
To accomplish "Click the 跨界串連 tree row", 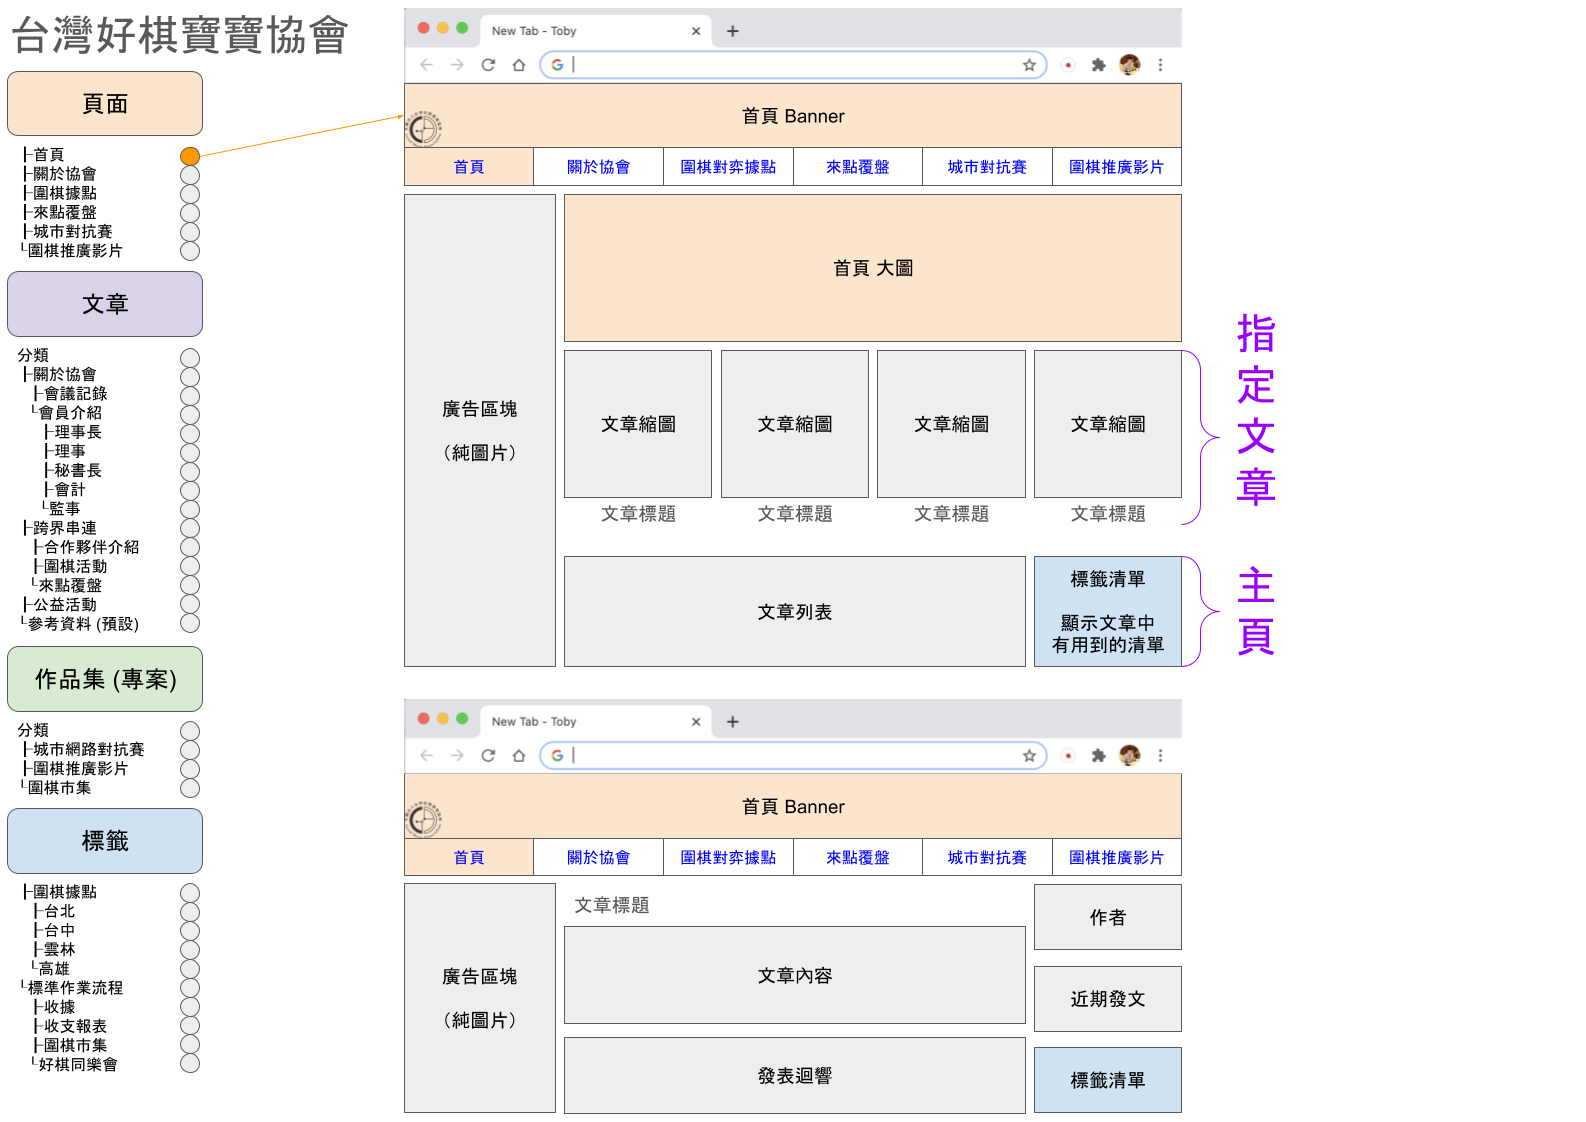I will click(x=60, y=528).
